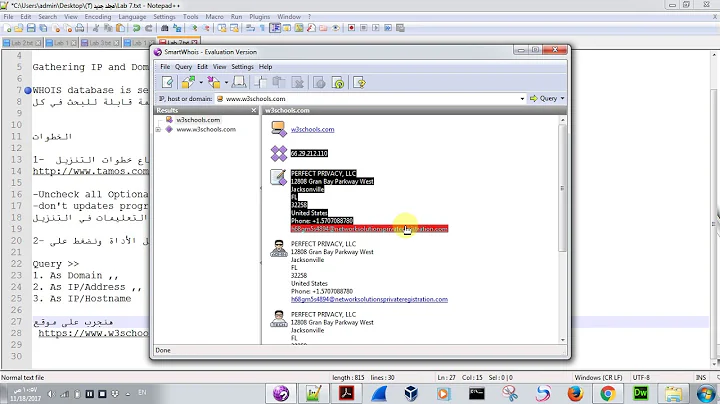This screenshot has height=404, width=720.
Task: Open the dropdown arrow beside the open archive icon
Action: (201, 83)
